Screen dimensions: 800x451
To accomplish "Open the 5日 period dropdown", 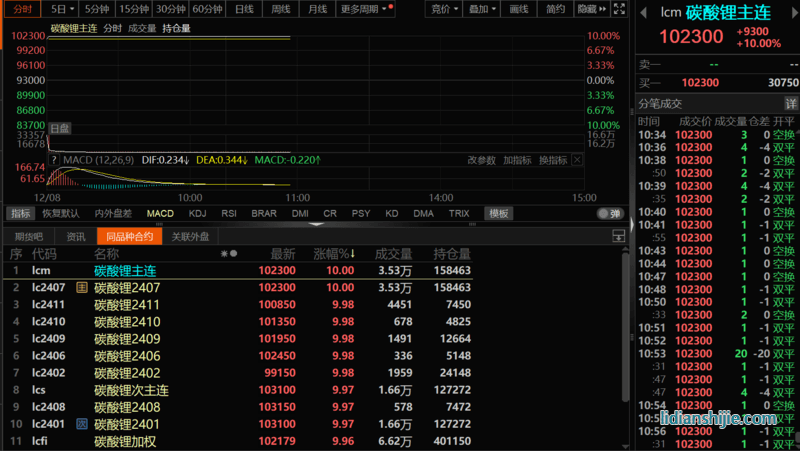I will [x=64, y=9].
